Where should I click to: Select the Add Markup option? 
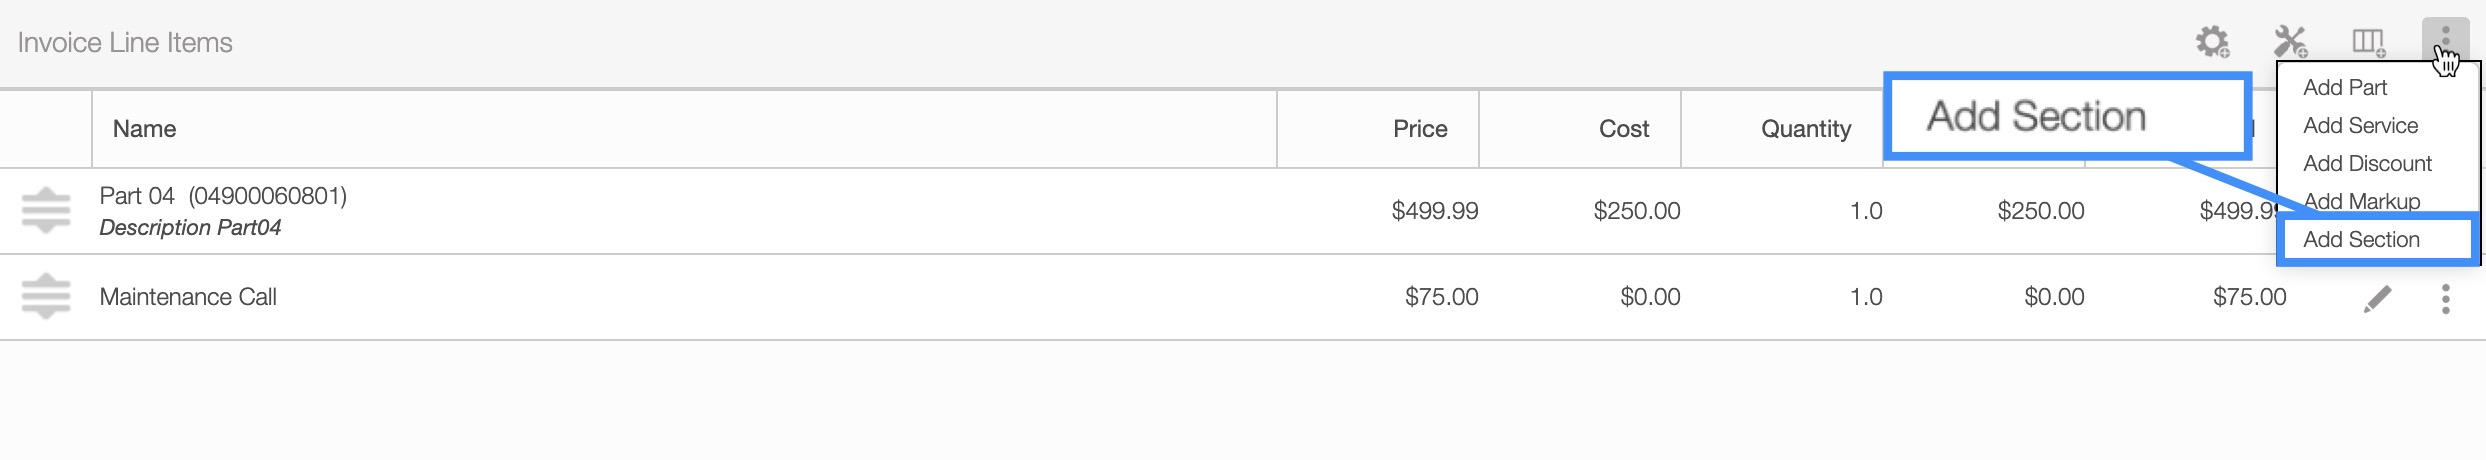pyautogui.click(x=2361, y=202)
